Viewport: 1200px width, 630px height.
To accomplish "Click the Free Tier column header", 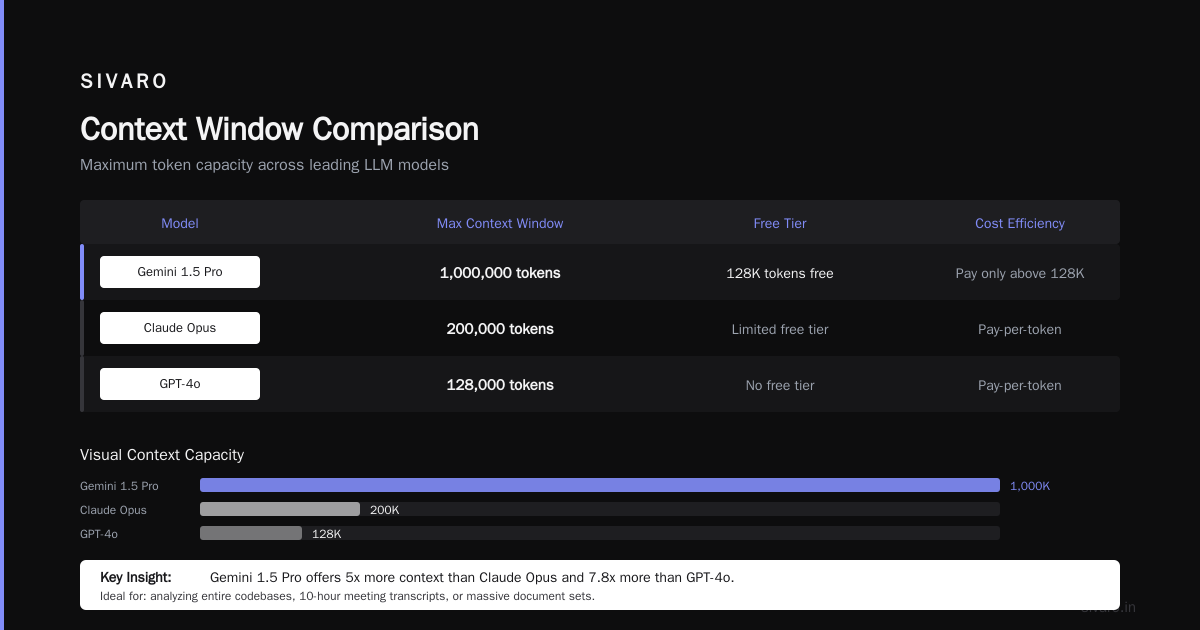I will (x=780, y=224).
